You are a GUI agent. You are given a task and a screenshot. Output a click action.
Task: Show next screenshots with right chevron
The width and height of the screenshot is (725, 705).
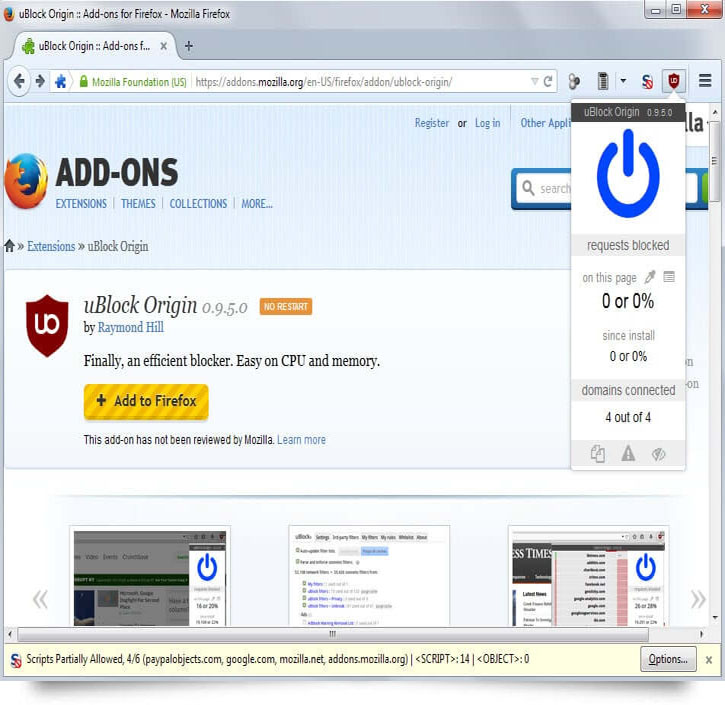point(698,599)
